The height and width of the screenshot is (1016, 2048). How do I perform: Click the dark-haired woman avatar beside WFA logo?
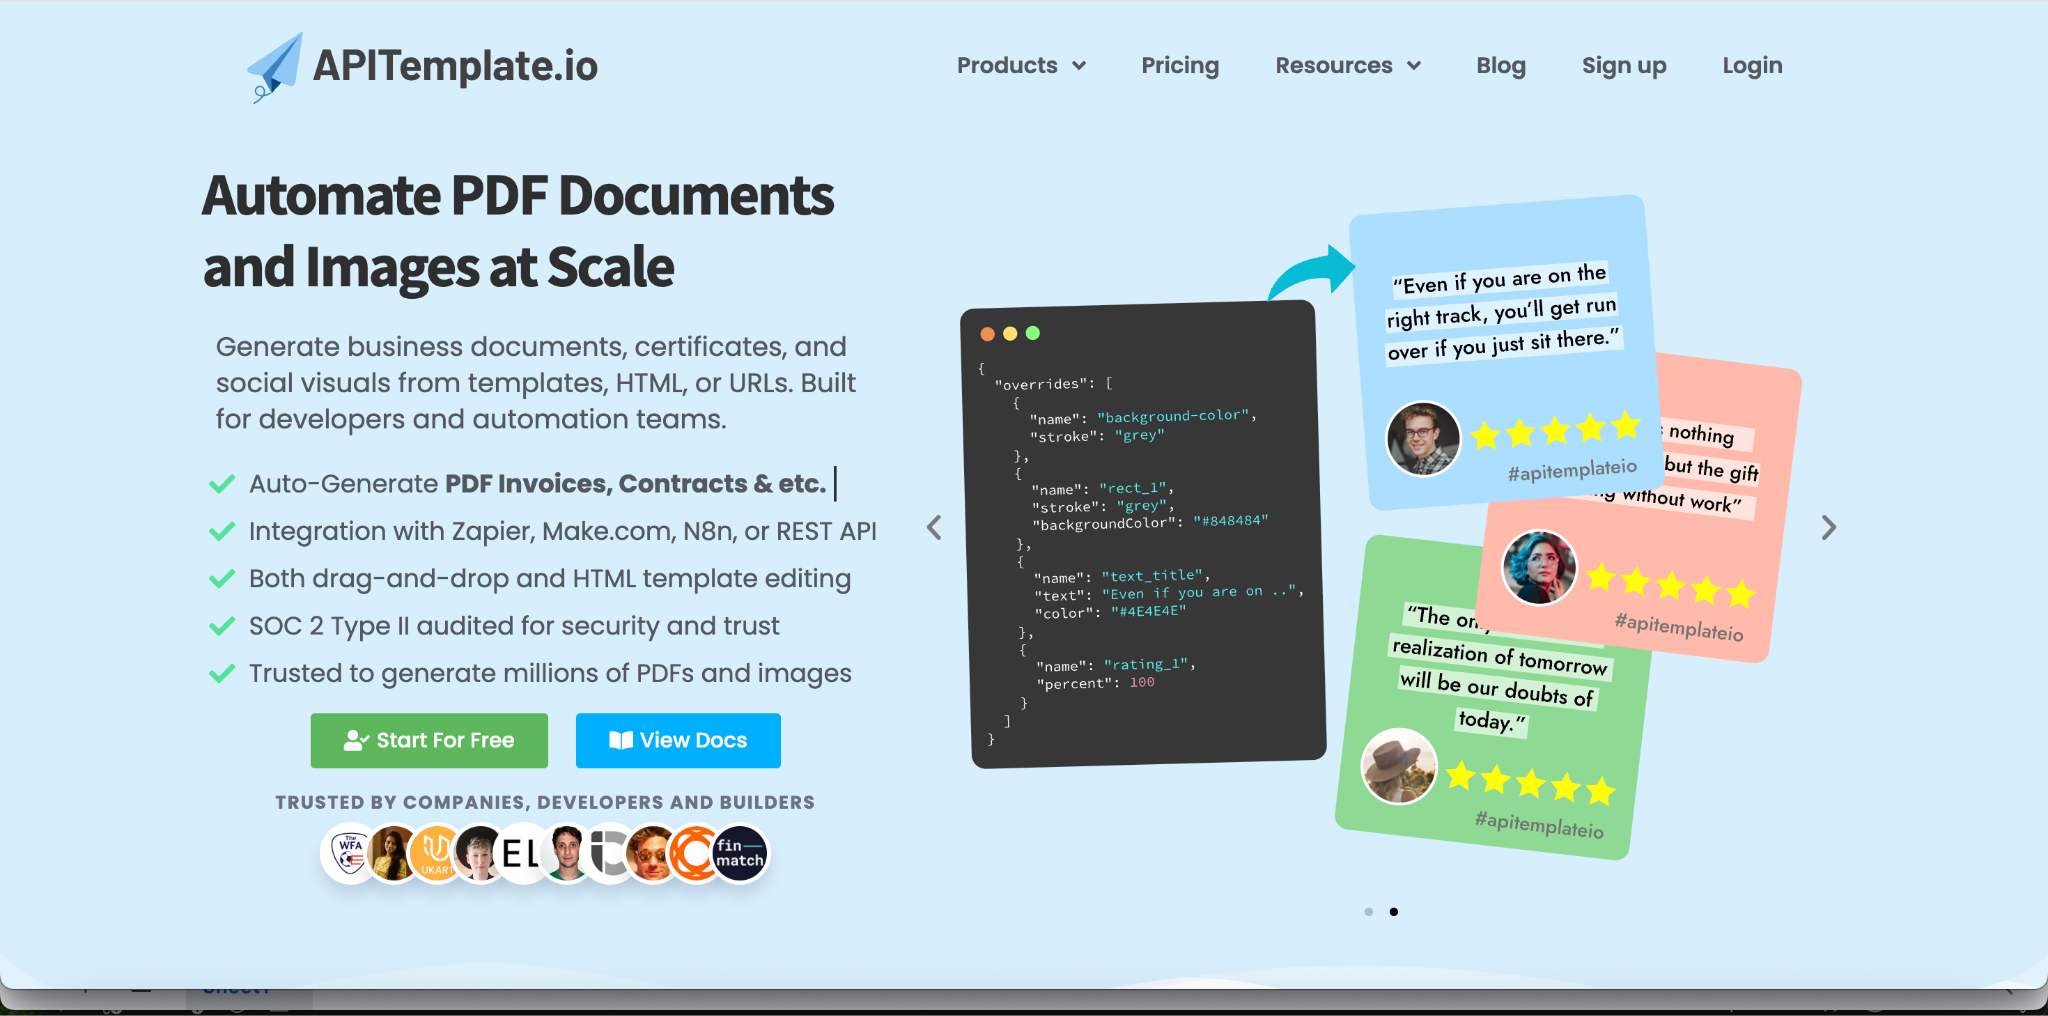click(x=391, y=854)
